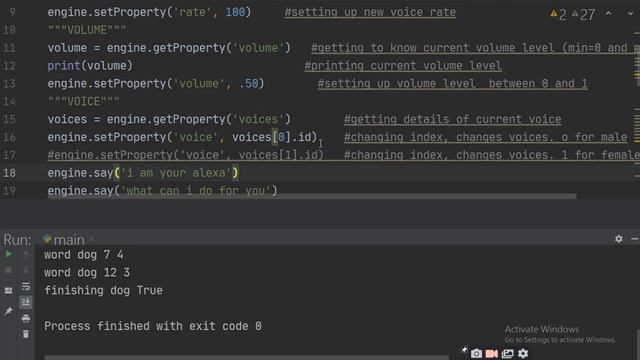Click 'word dog 12 3' console output
Viewport: 640px width, 360px height.
click(87, 273)
